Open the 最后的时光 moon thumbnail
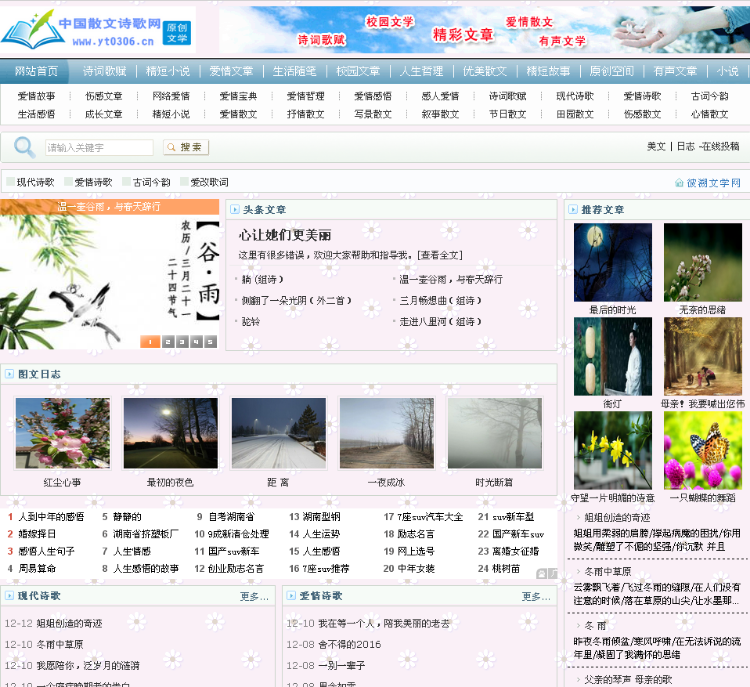 (x=613, y=262)
